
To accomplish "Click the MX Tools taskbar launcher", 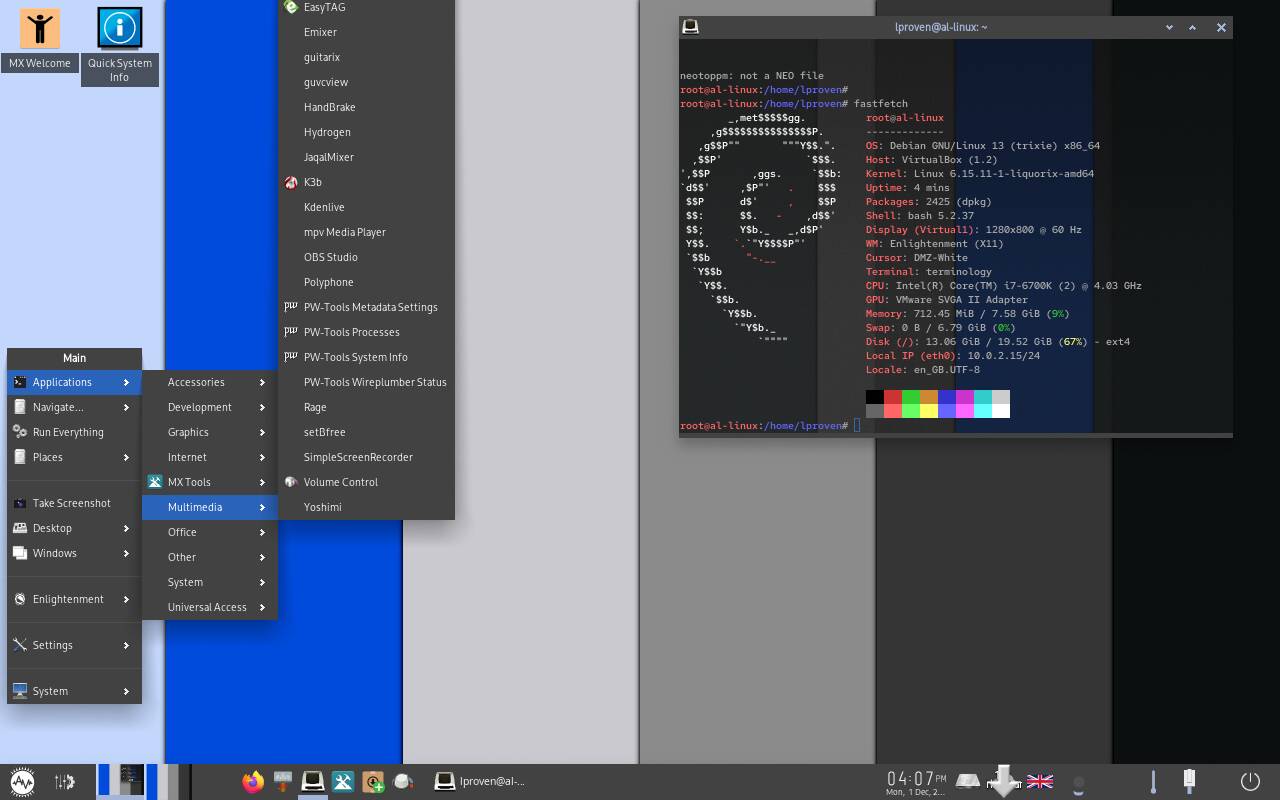I will (343, 781).
